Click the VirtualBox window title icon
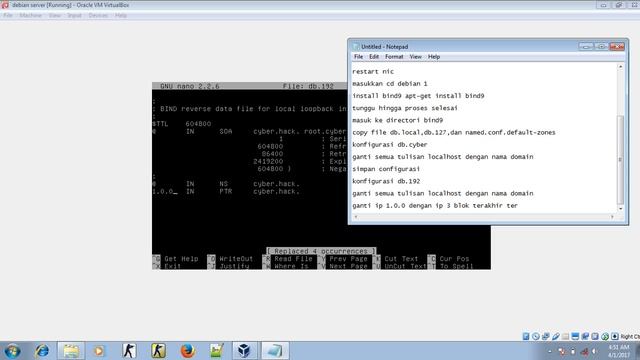The image size is (640, 360). tap(5, 5)
